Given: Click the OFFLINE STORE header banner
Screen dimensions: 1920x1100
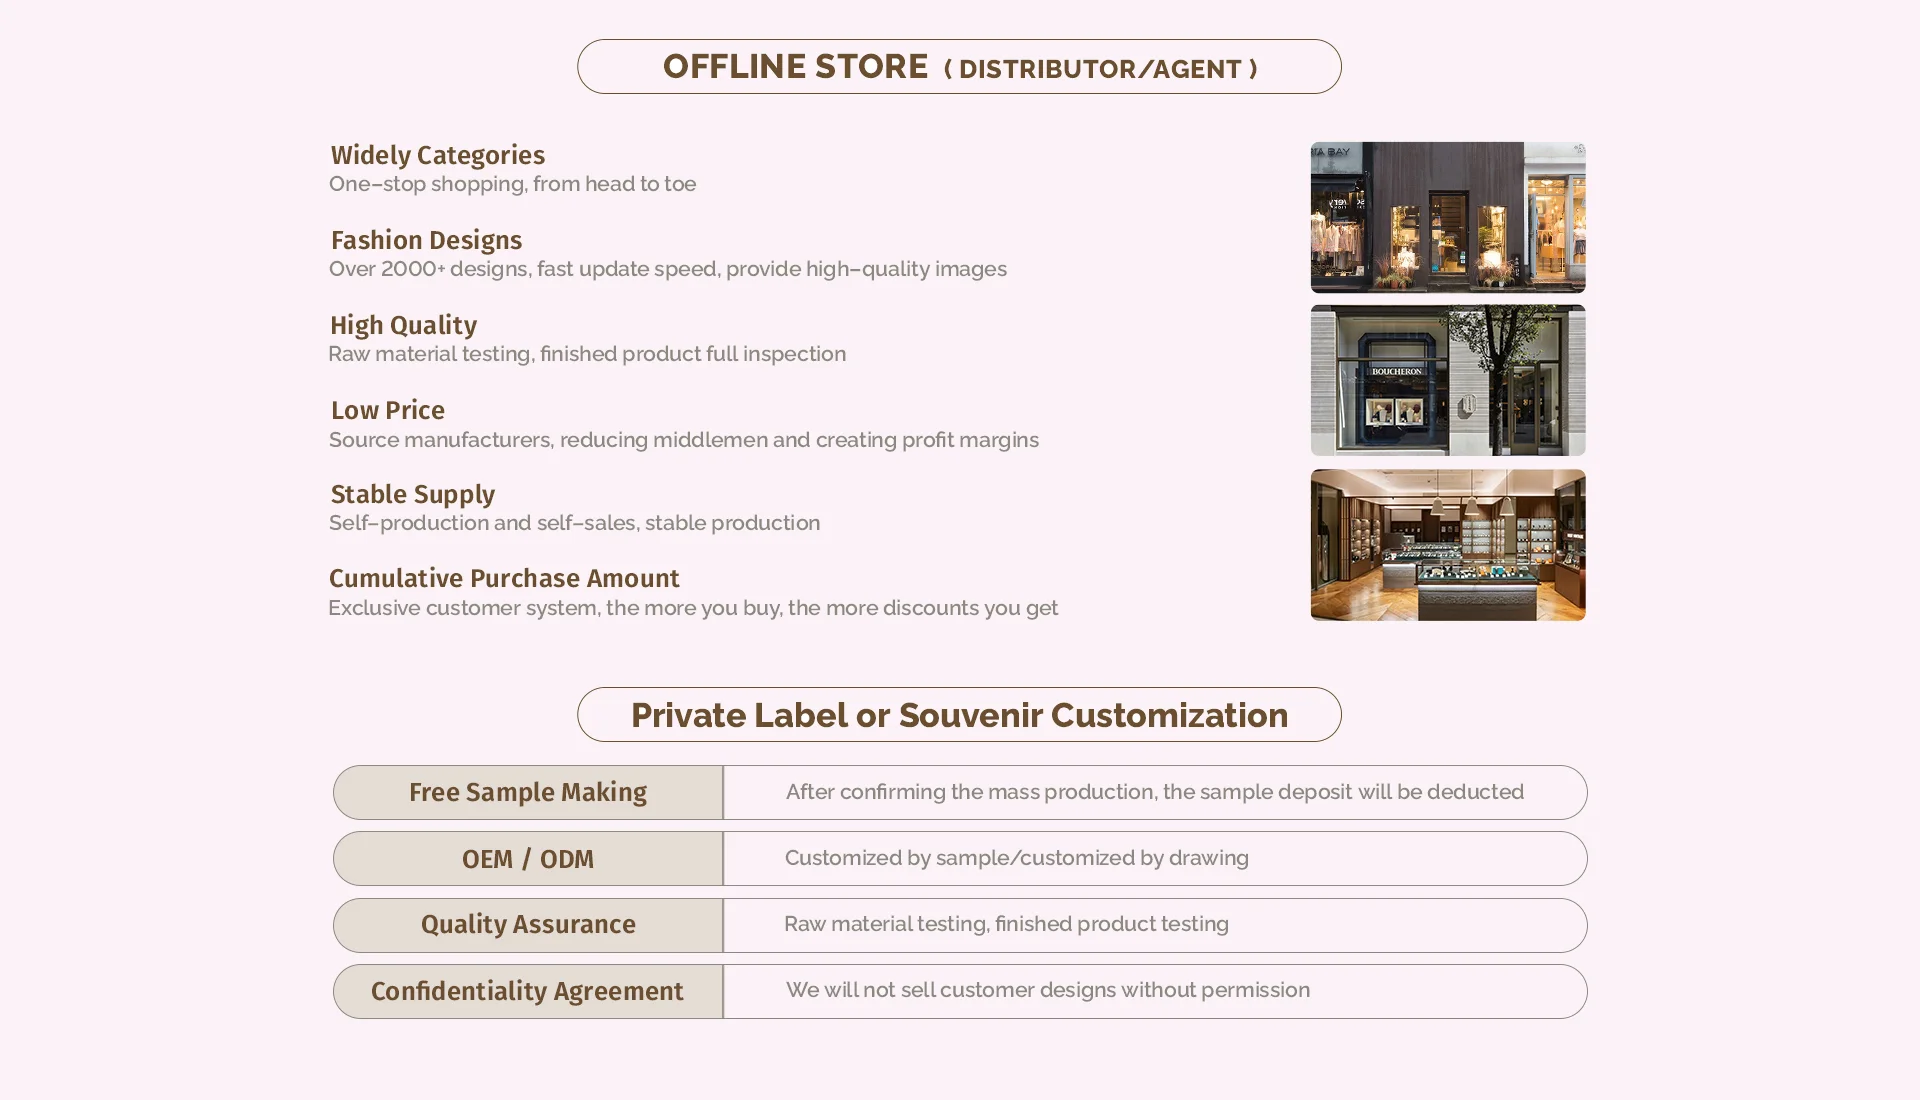Looking at the screenshot, I should coord(959,67).
